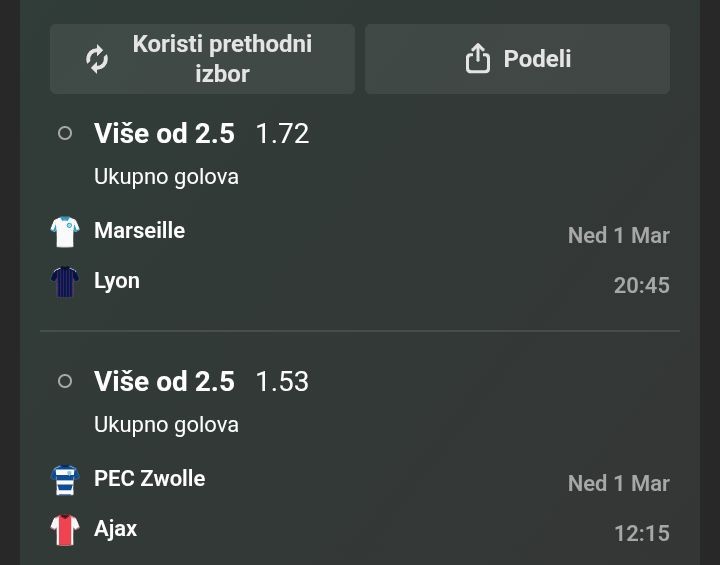Open the Lyon team name
720x565 pixels.
point(117,280)
